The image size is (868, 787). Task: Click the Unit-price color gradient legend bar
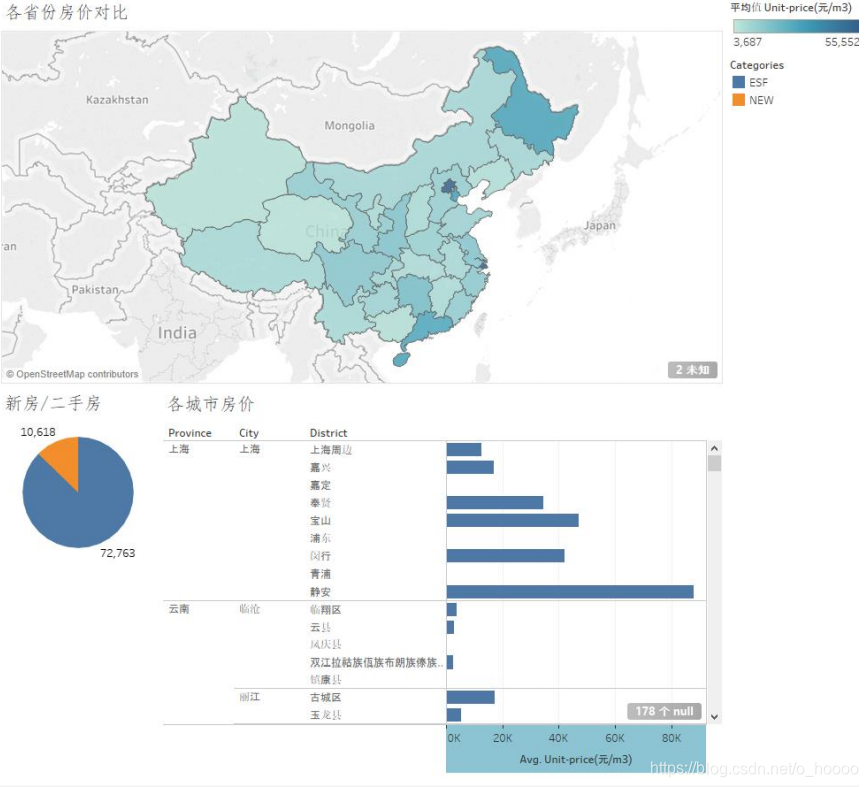(x=795, y=26)
